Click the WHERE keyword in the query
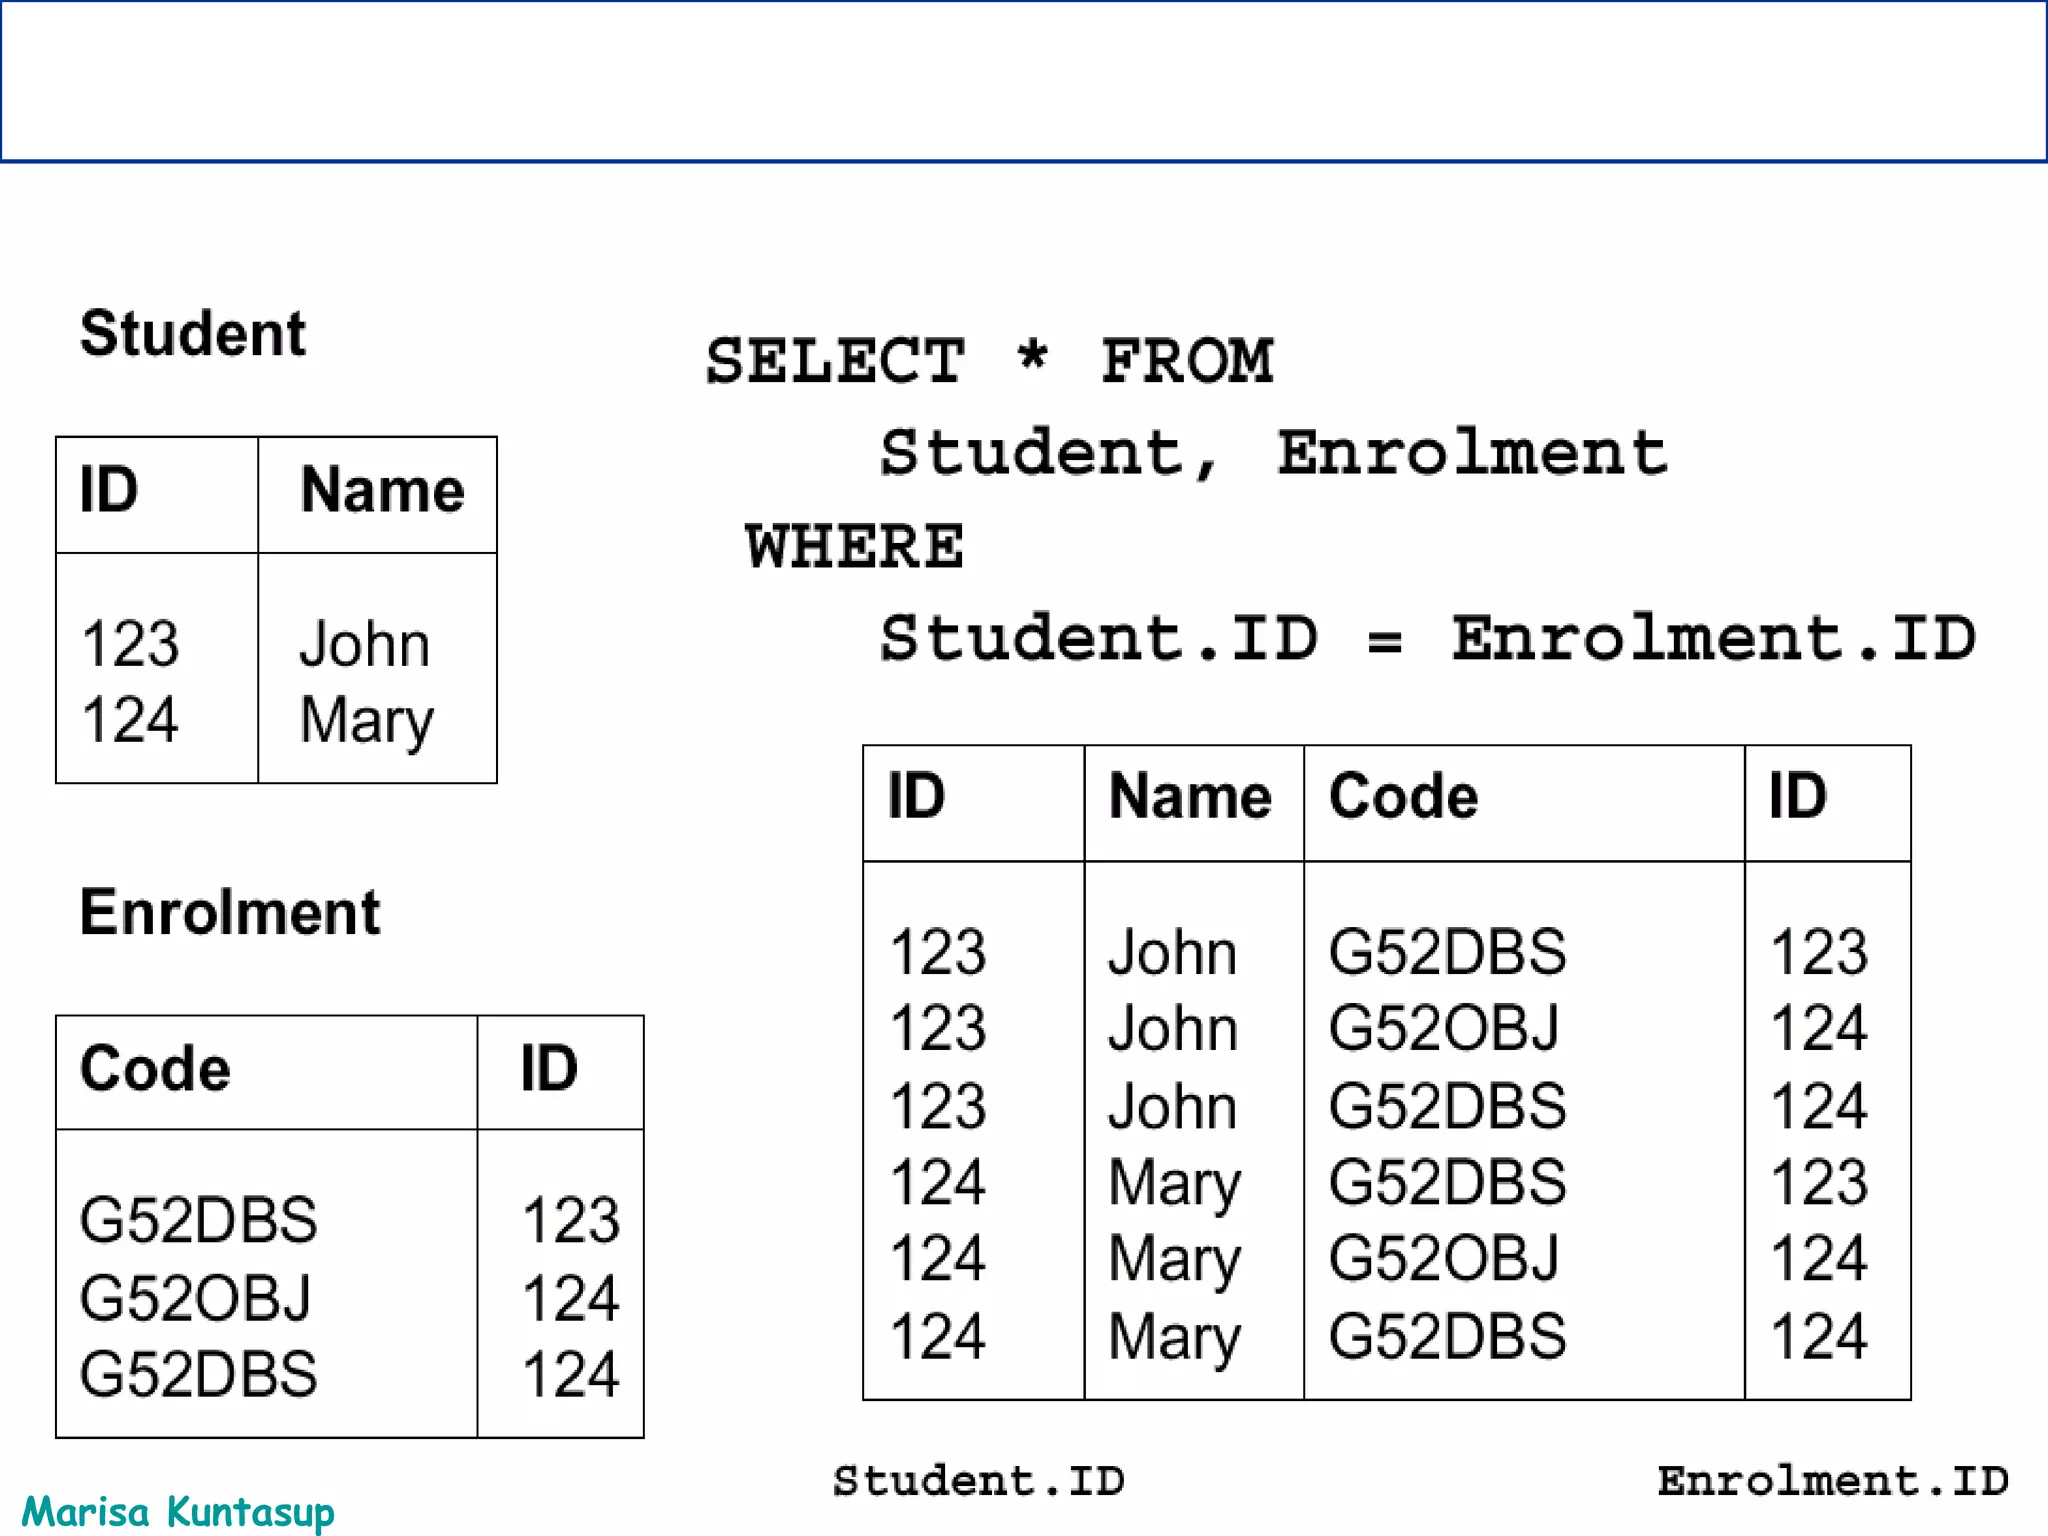2048x1536 pixels. (855, 546)
